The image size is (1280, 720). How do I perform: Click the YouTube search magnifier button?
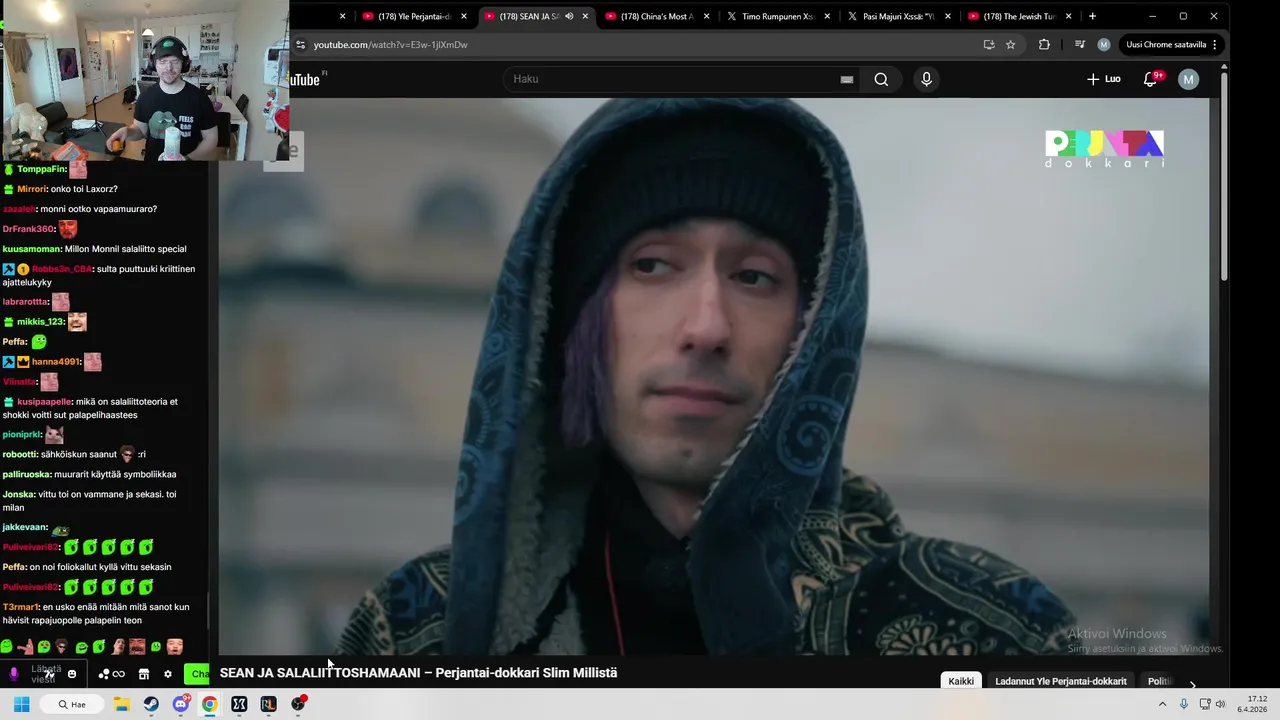[881, 79]
